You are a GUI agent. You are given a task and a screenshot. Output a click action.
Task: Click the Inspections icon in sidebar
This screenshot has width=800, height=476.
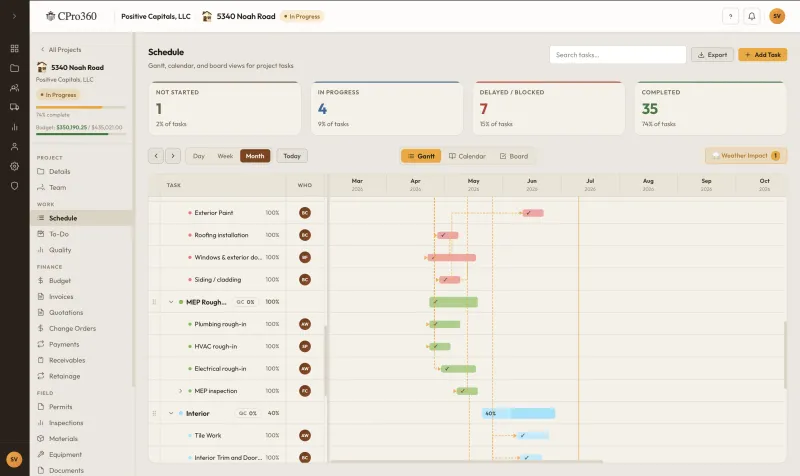point(41,422)
